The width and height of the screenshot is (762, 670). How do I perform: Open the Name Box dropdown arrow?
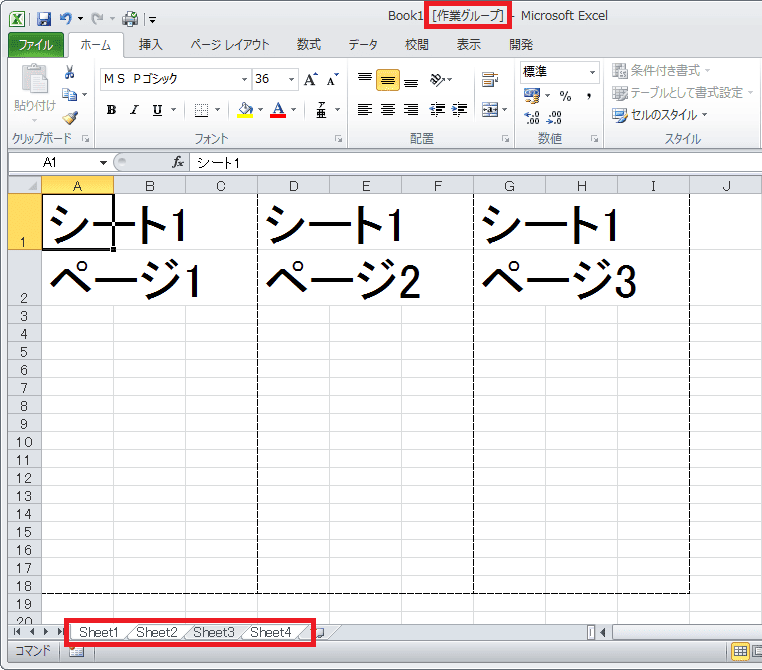point(103,163)
